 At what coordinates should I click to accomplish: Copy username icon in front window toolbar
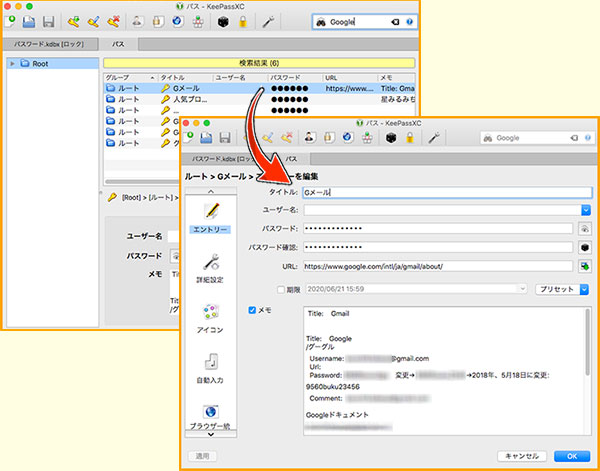pyautogui.click(x=308, y=137)
